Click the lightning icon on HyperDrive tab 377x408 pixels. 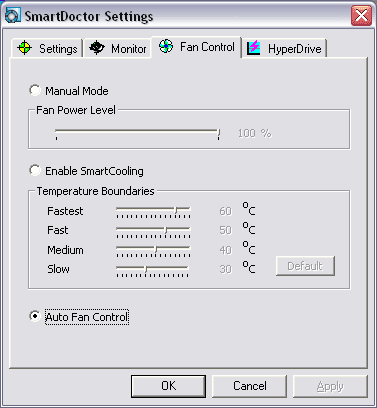(x=254, y=48)
